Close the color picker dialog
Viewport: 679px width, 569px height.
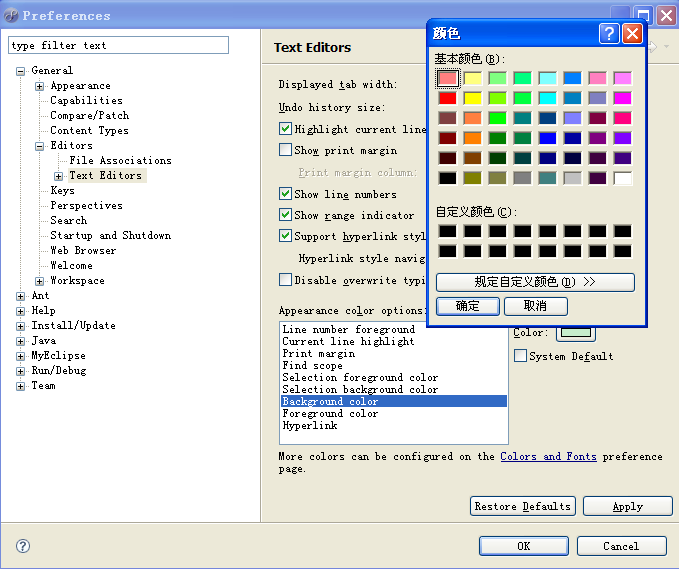pyautogui.click(x=632, y=34)
